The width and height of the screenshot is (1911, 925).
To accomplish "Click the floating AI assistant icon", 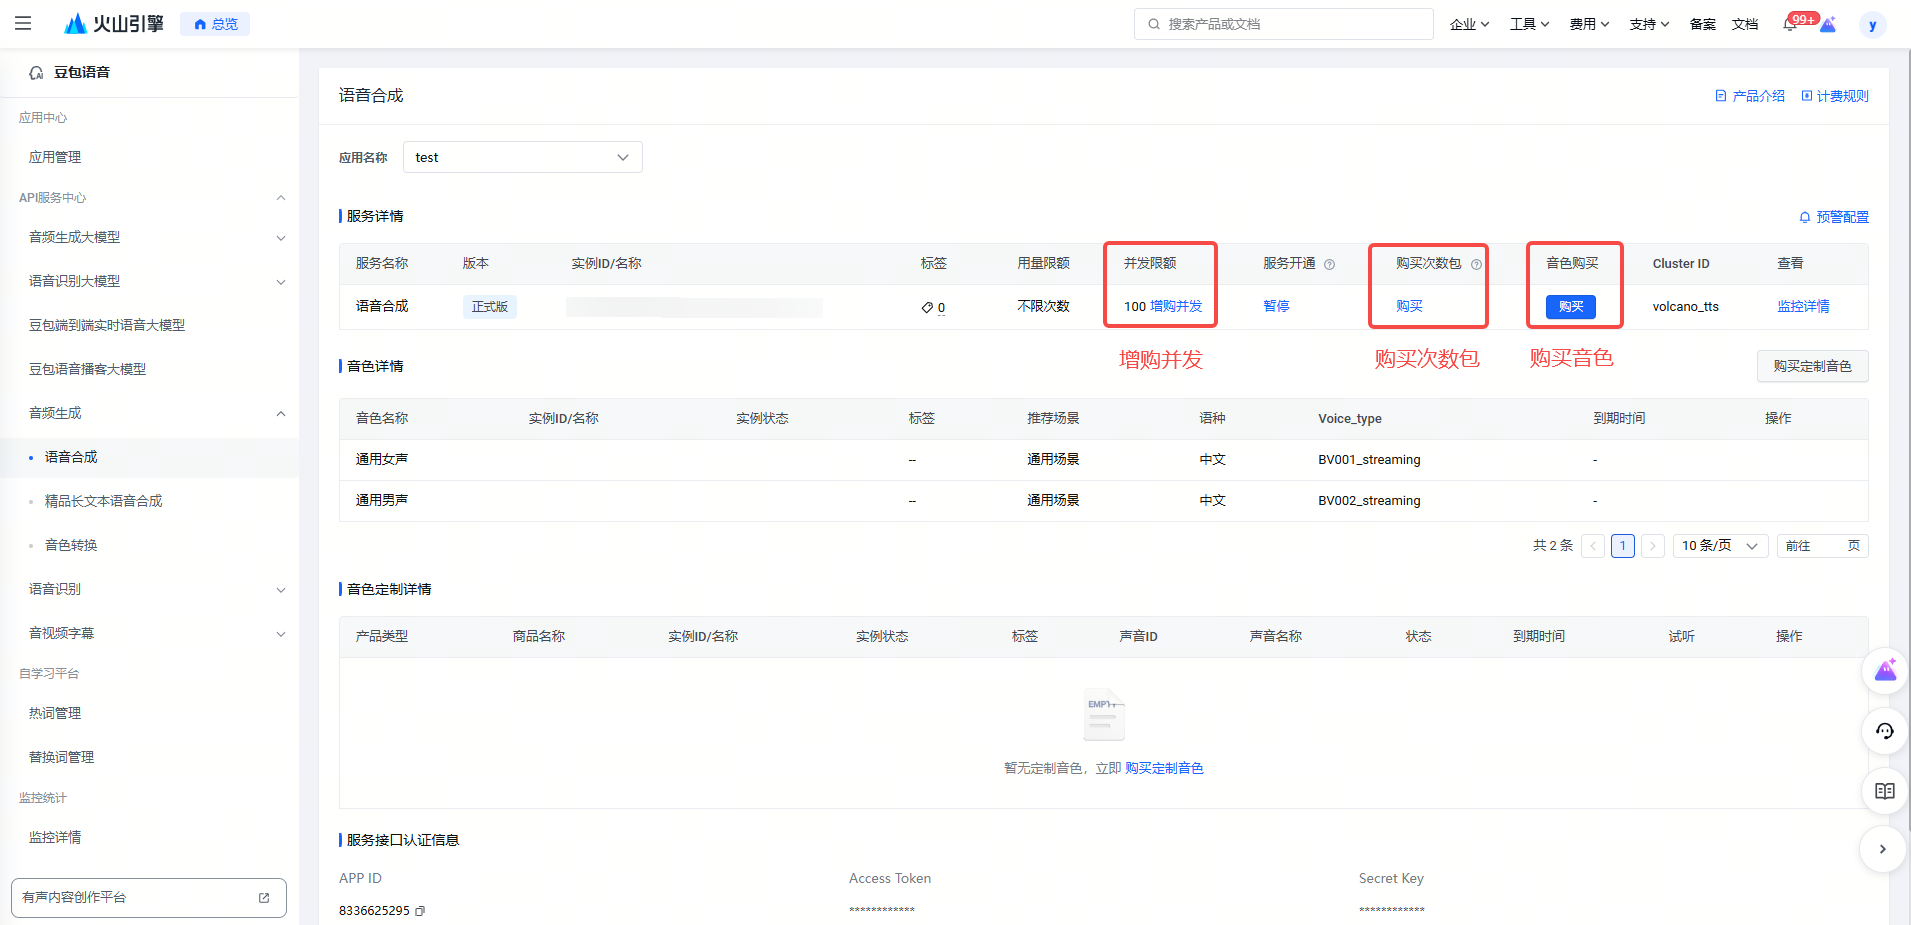I will [x=1884, y=671].
